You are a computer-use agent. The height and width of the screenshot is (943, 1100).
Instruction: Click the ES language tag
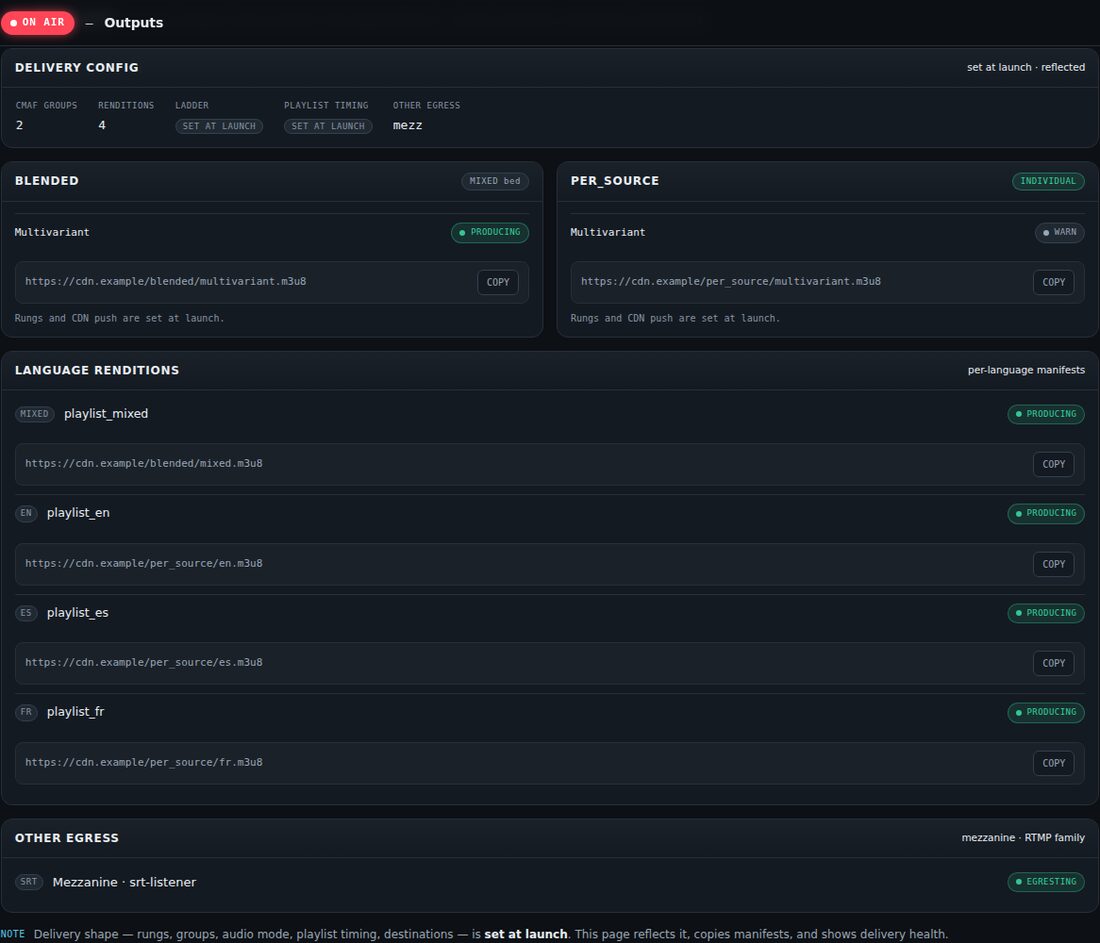click(26, 613)
